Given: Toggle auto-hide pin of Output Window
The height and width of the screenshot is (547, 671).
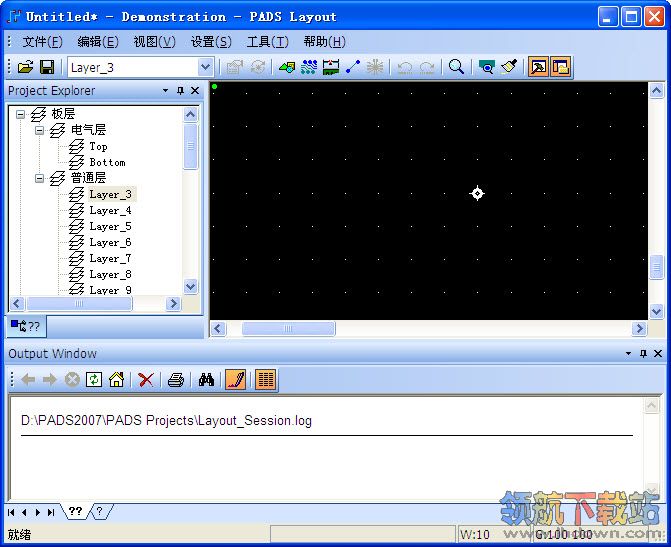Looking at the screenshot, I should coord(643,353).
